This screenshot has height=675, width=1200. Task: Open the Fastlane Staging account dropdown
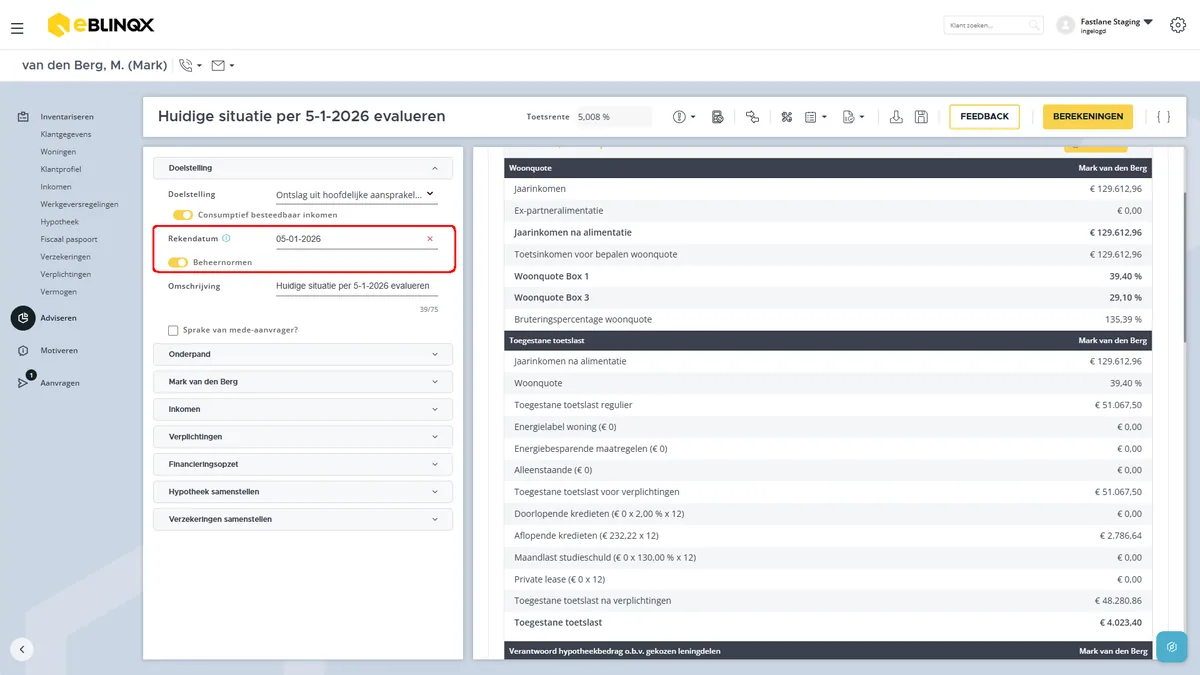click(1105, 25)
